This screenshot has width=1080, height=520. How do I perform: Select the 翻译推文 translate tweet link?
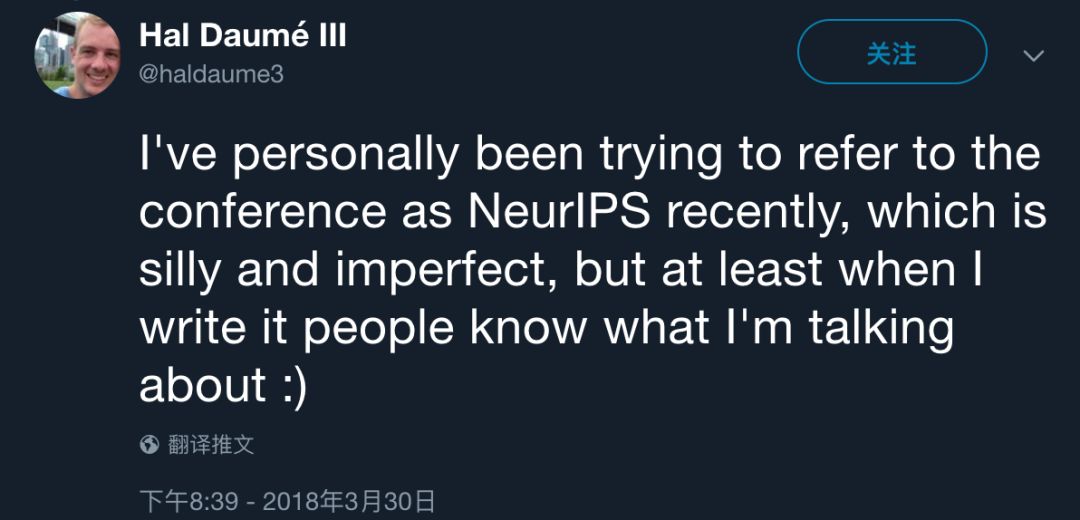point(211,444)
